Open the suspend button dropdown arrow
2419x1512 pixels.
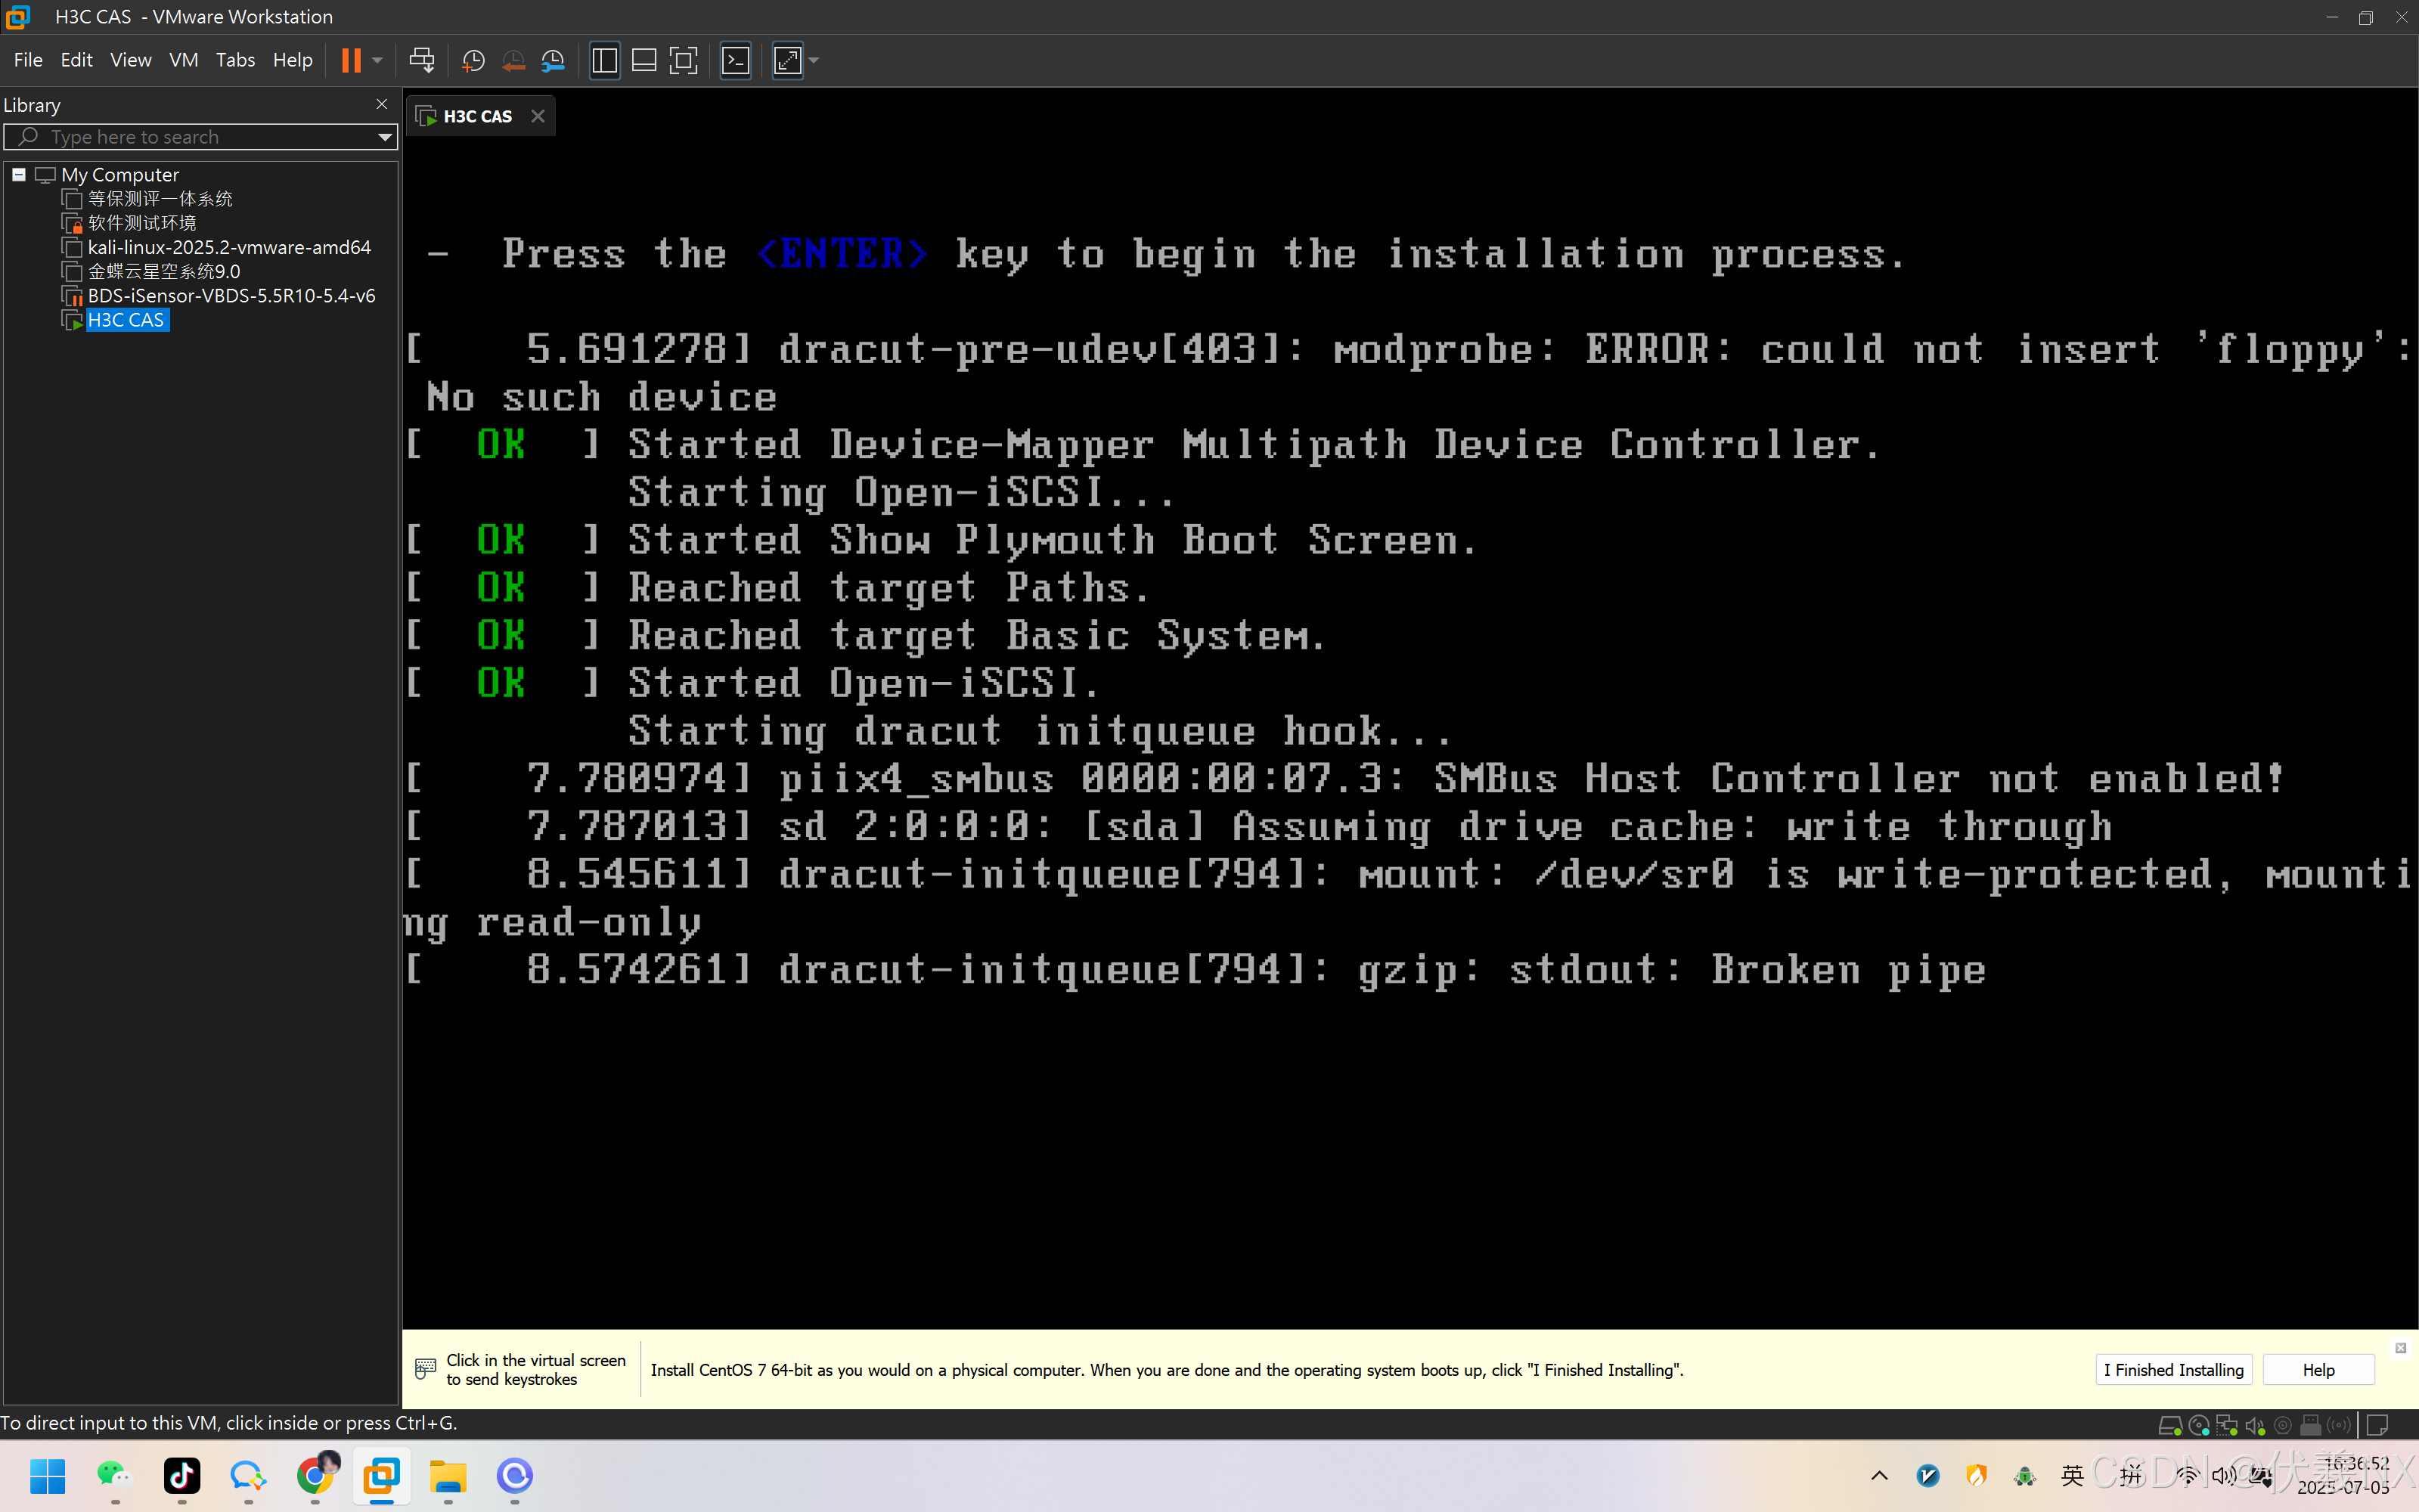point(378,60)
